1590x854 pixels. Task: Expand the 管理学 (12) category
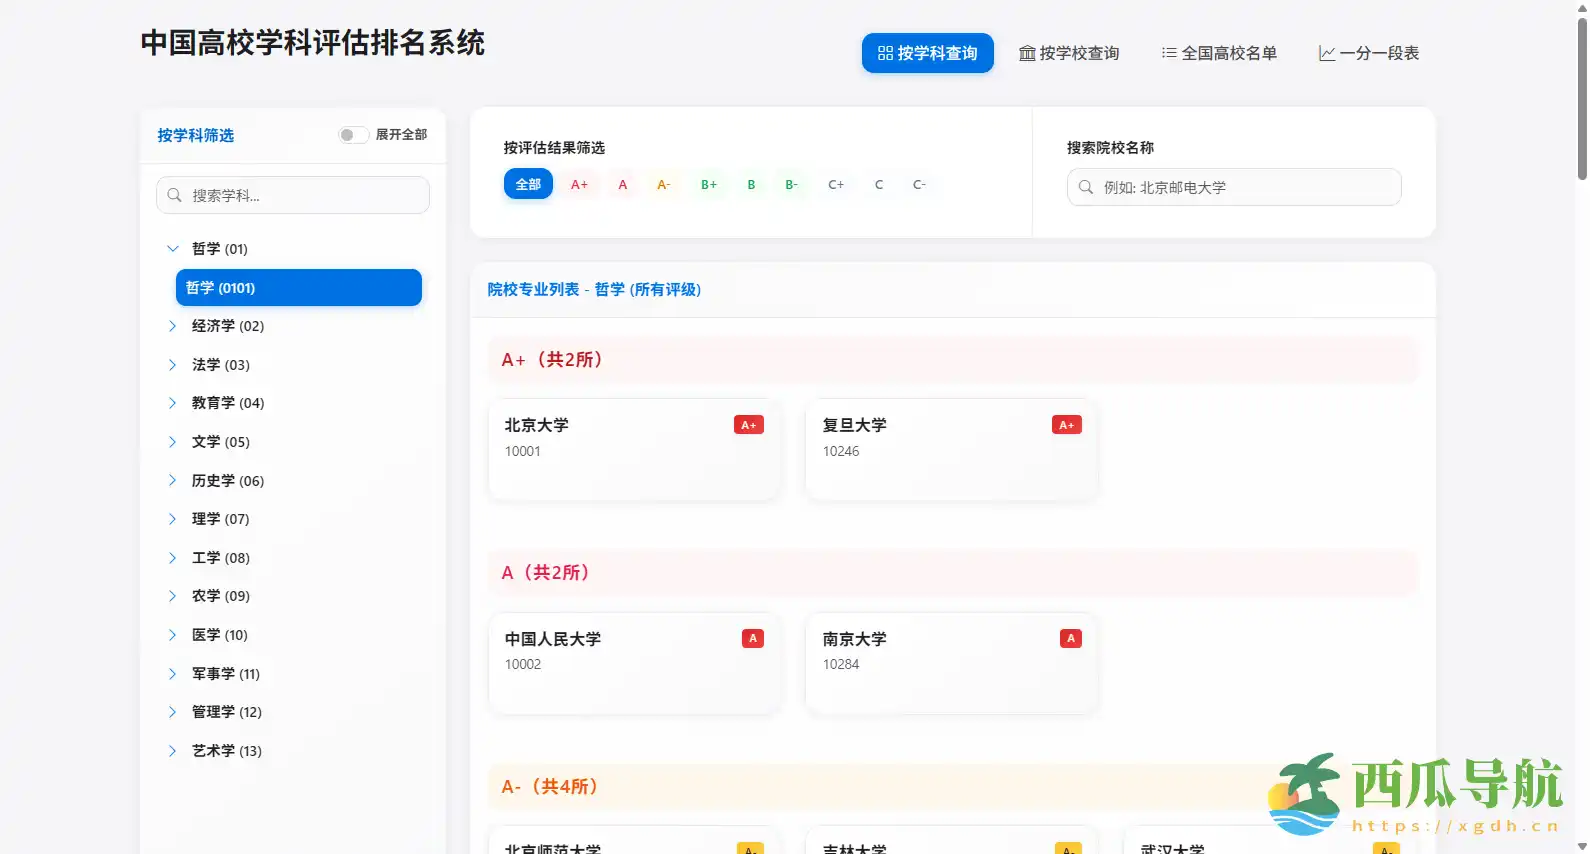pyautogui.click(x=173, y=712)
